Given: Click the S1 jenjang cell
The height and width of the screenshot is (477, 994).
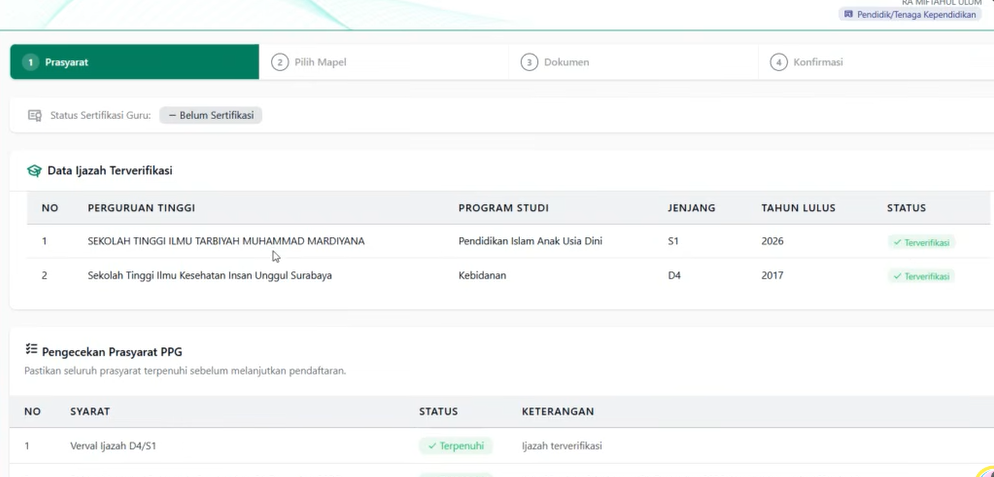Looking at the screenshot, I should [x=673, y=241].
